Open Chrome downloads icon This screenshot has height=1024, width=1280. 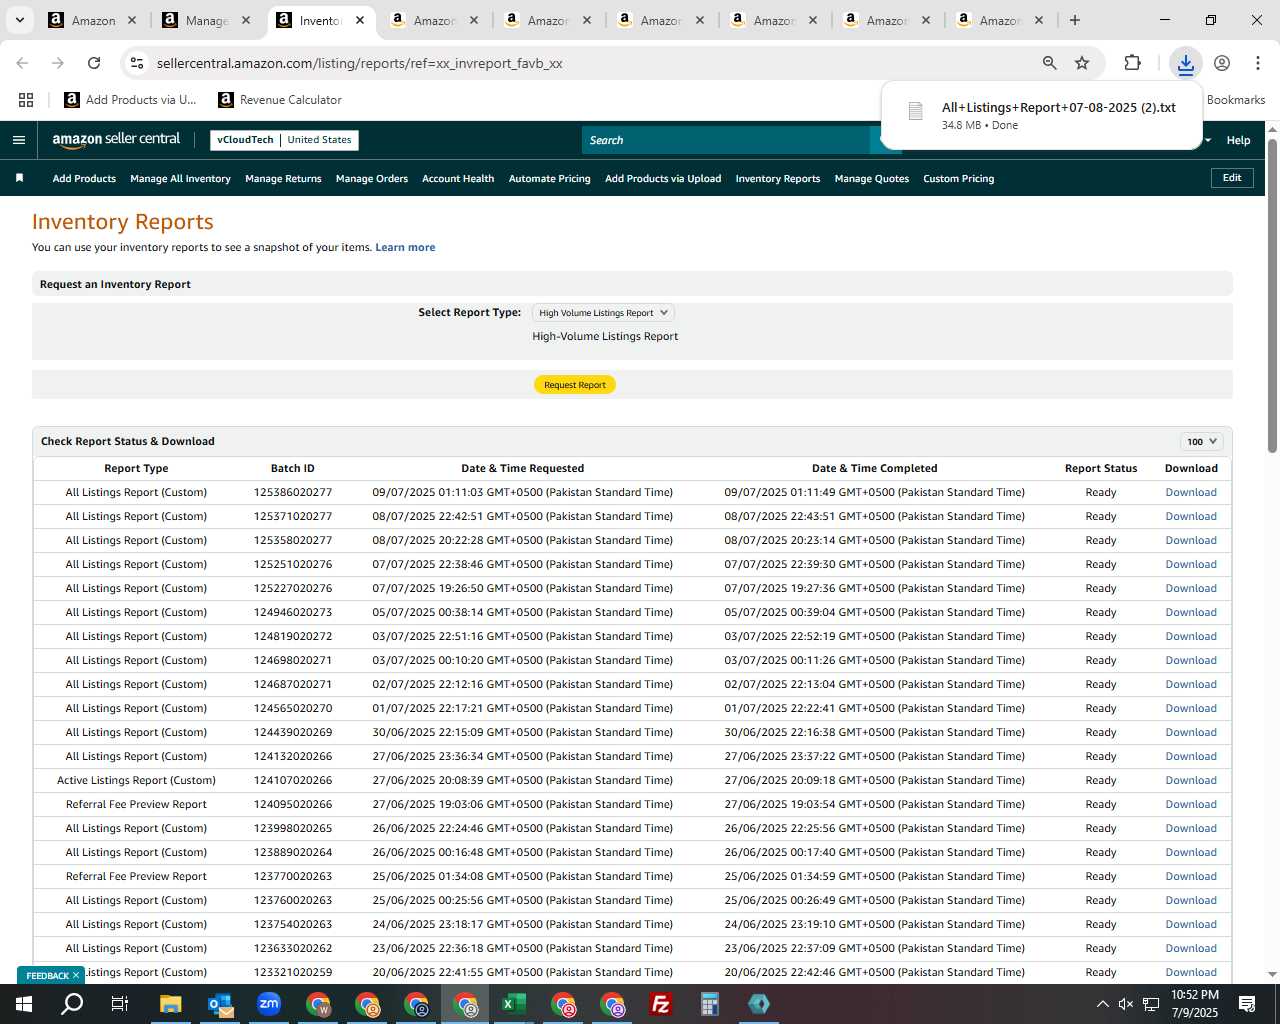click(x=1185, y=63)
